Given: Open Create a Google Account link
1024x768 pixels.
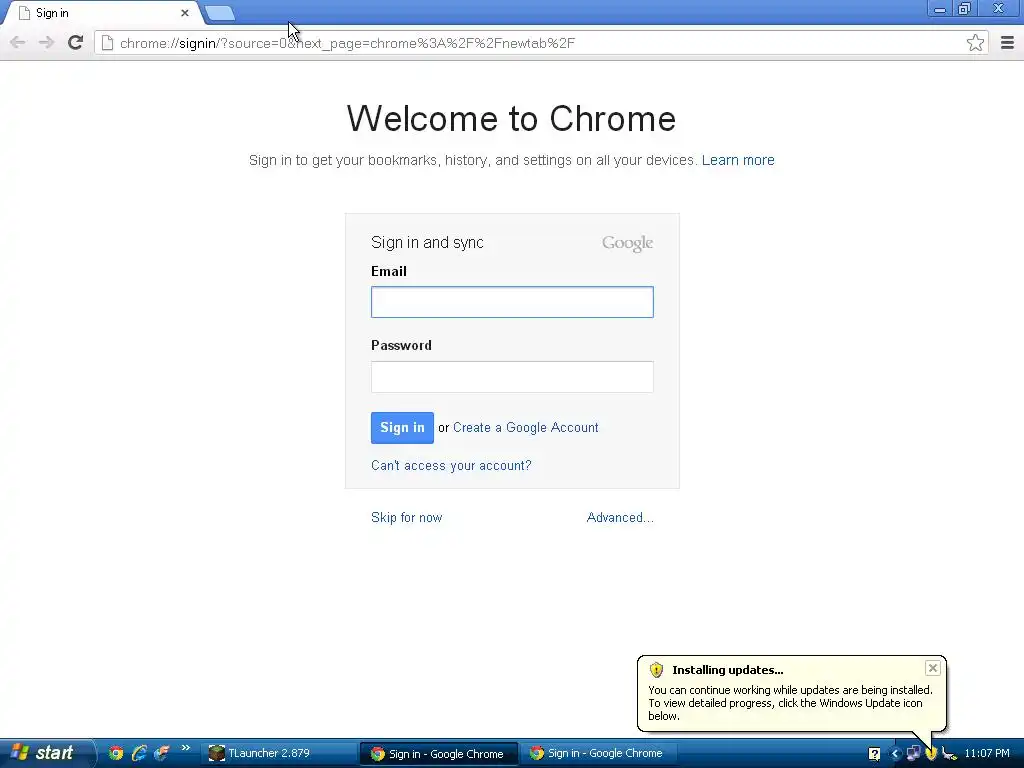Looking at the screenshot, I should [x=526, y=428].
